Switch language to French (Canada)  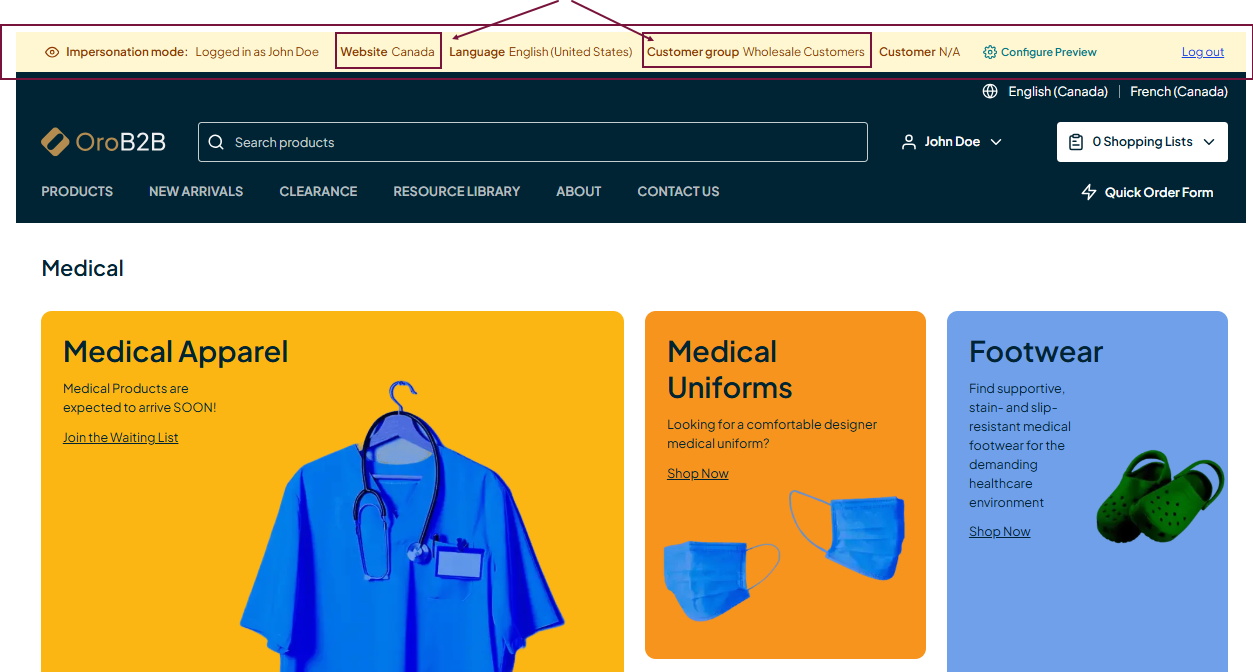[x=1178, y=91]
